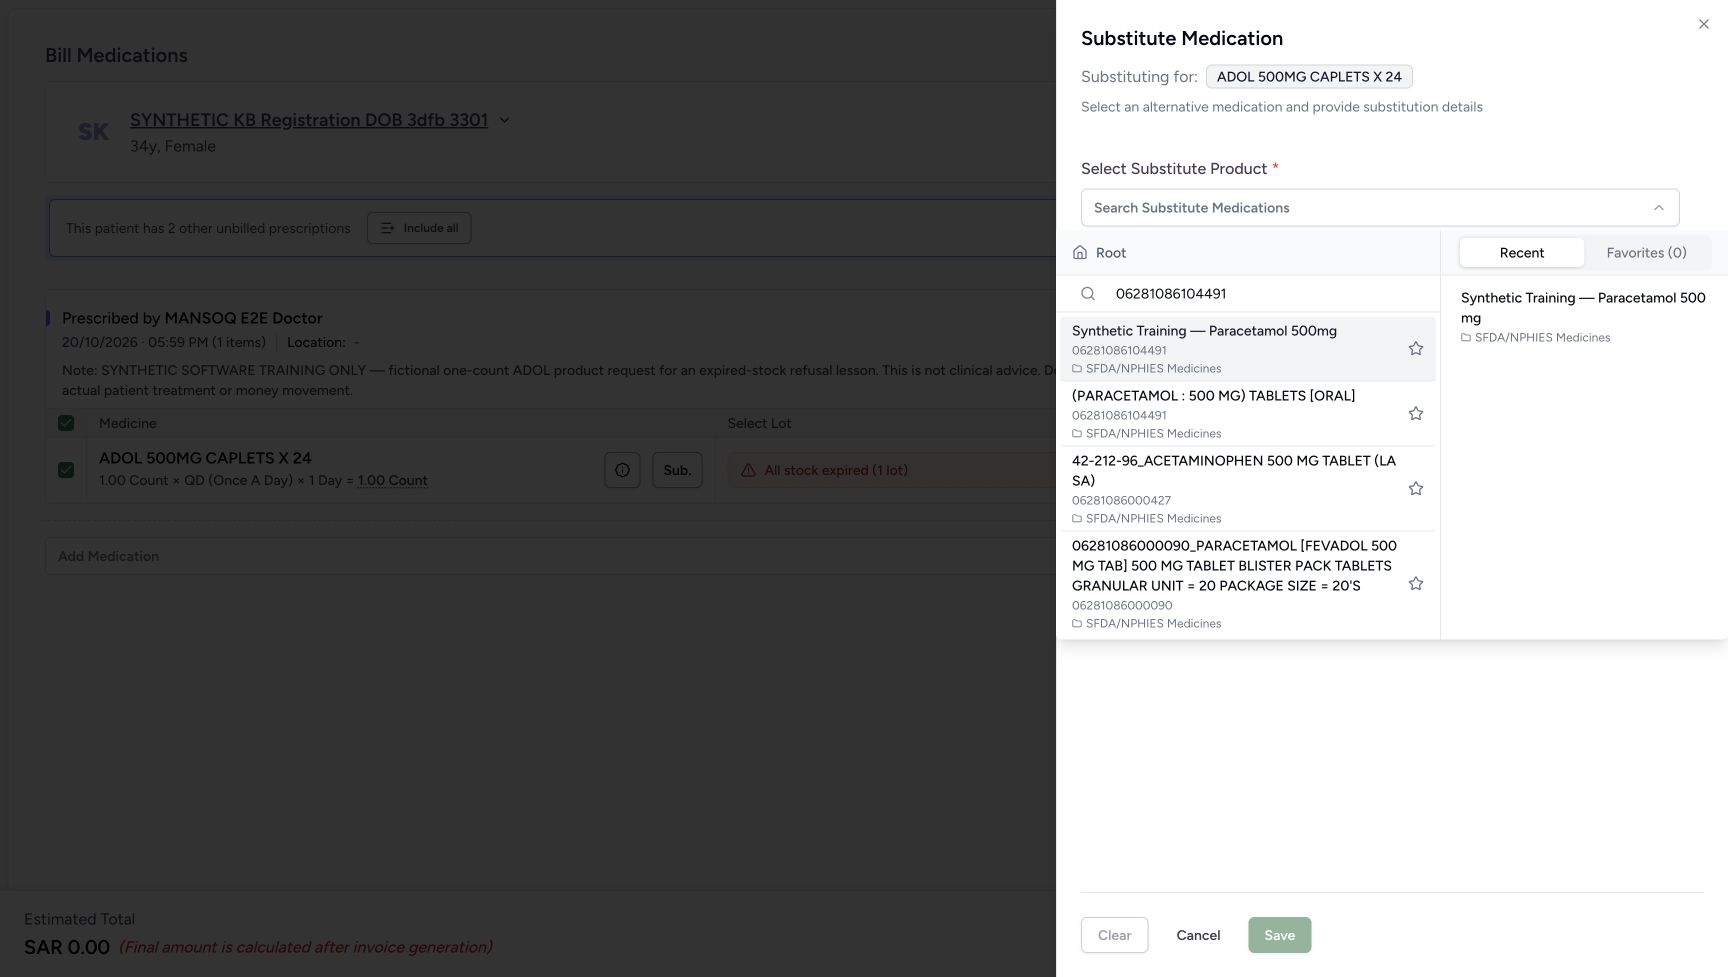Click the Cancel button
The image size is (1728, 977).
1198,935
